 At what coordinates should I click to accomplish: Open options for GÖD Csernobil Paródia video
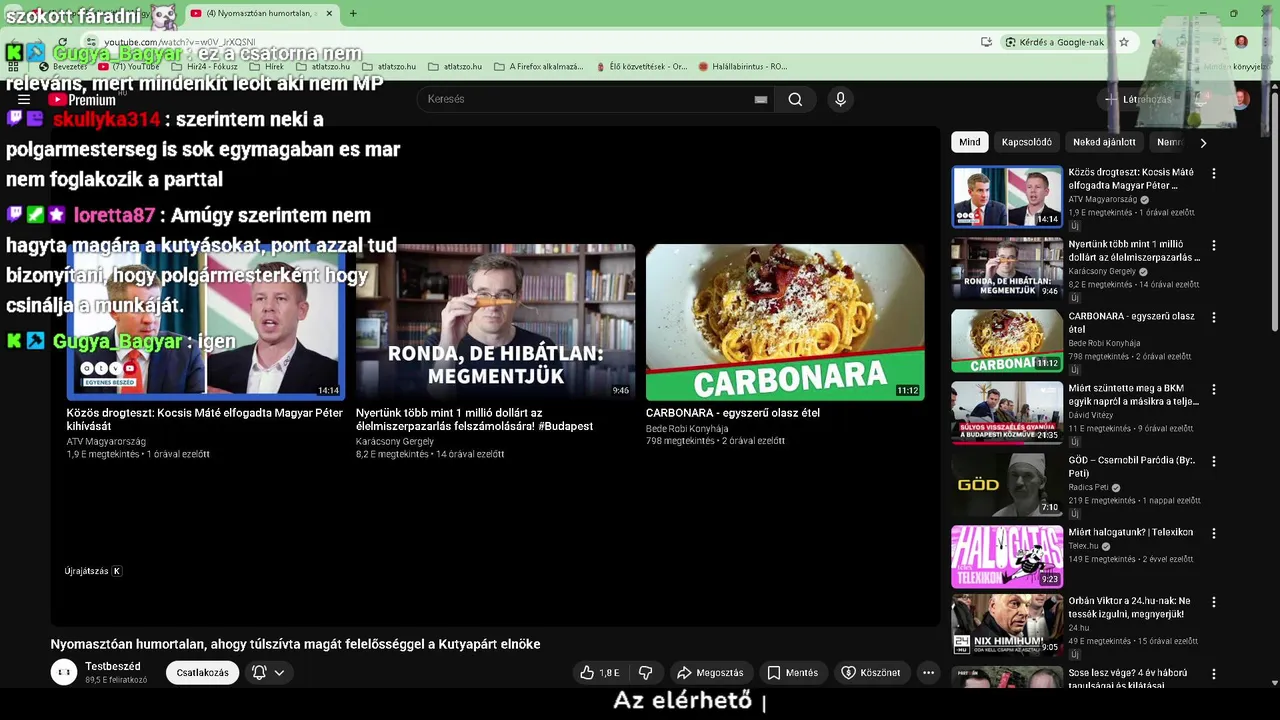coord(1214,461)
